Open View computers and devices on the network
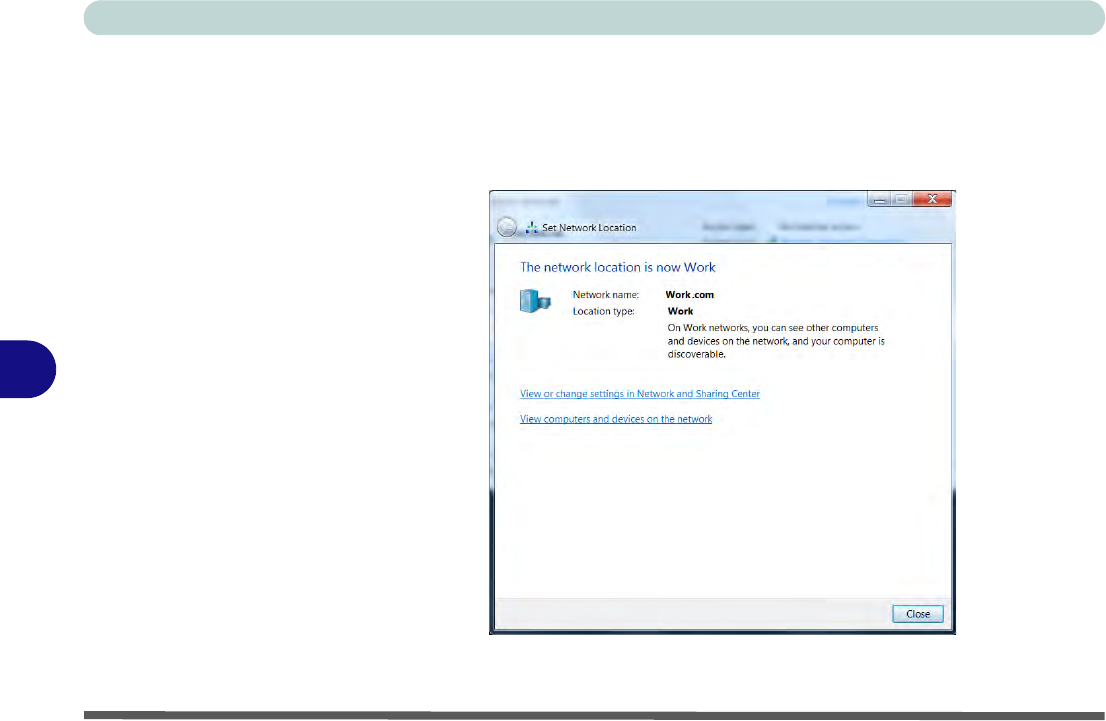Image resolution: width=1106 pixels, height=721 pixels. pos(616,419)
